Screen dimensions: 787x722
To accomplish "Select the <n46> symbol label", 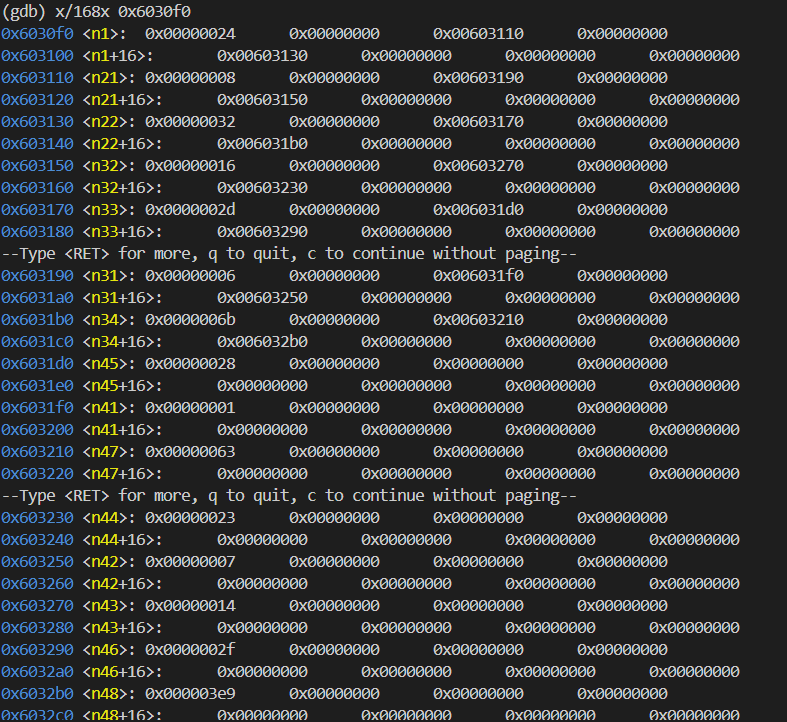I will click(104, 650).
